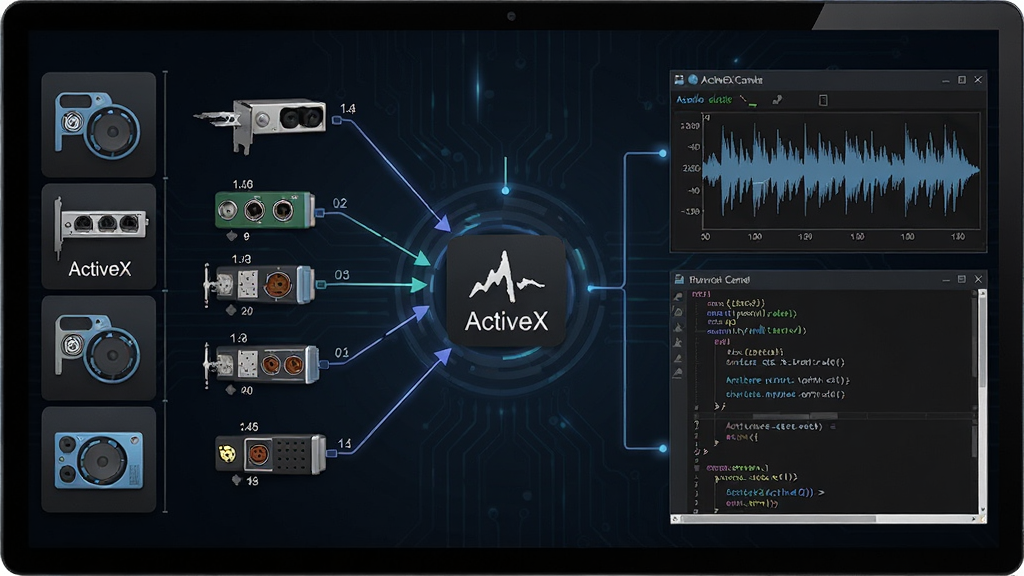Viewport: 1024px width, 576px height.
Task: Click the diamond marker labeled 18
Action: pos(236,480)
